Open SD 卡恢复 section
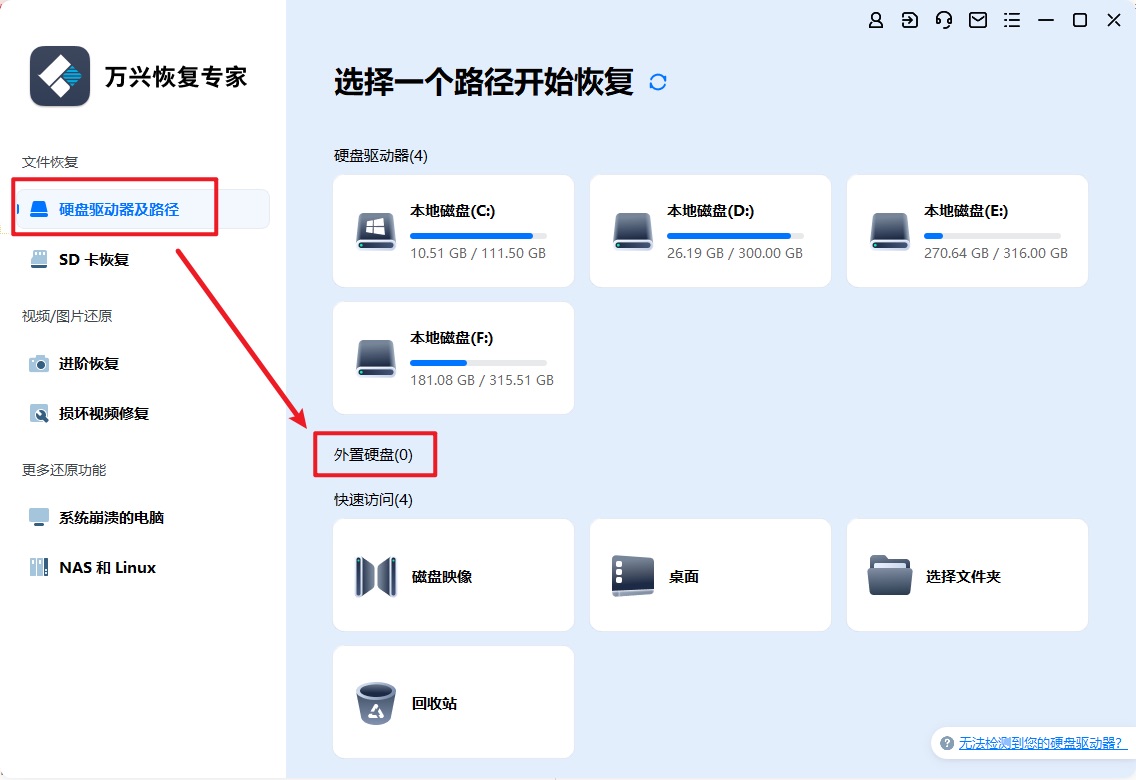 (x=93, y=259)
